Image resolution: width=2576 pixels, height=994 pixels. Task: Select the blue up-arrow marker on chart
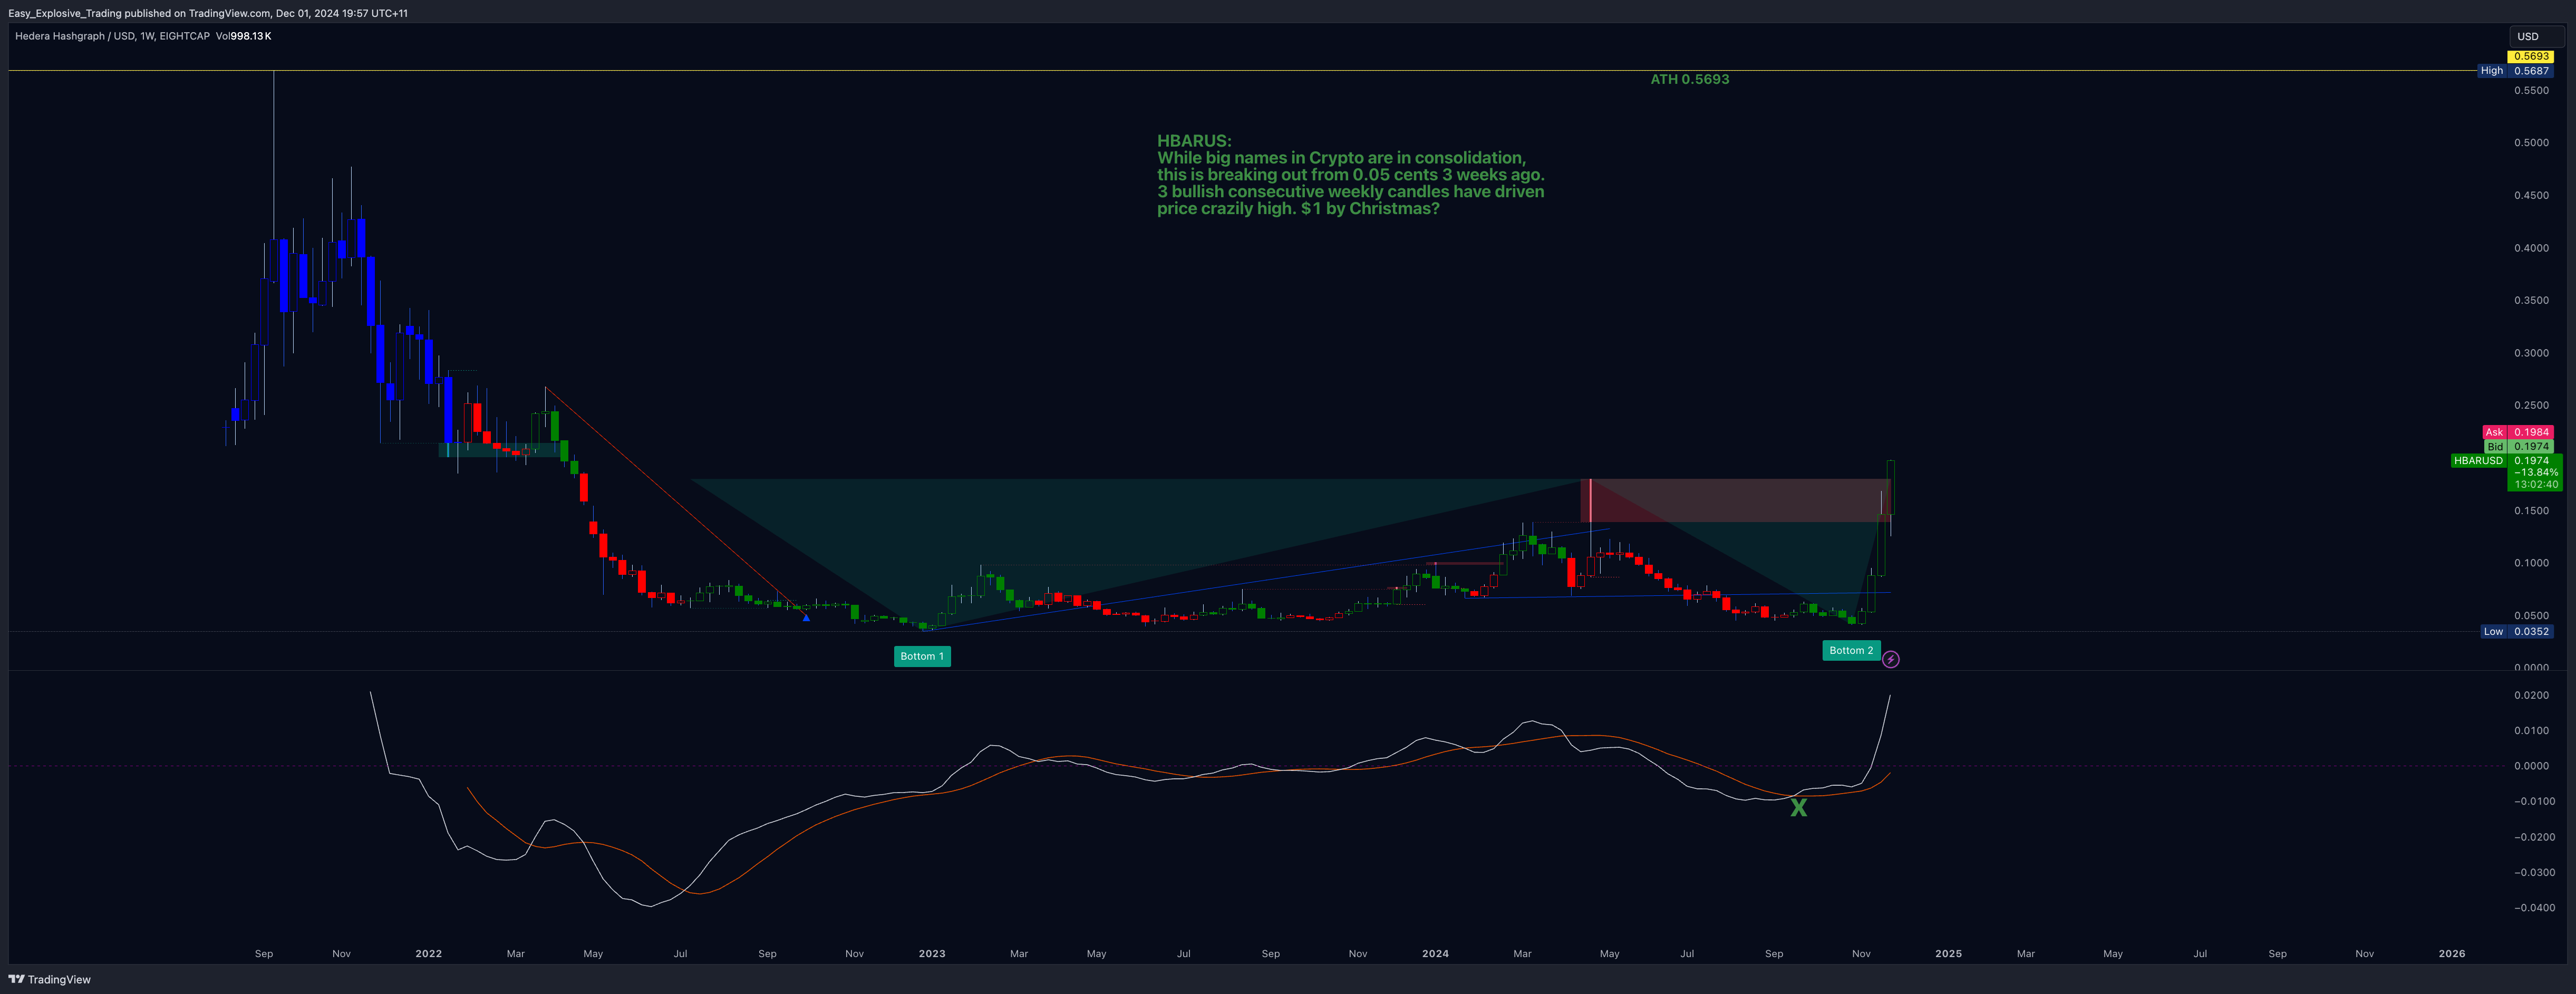point(806,618)
